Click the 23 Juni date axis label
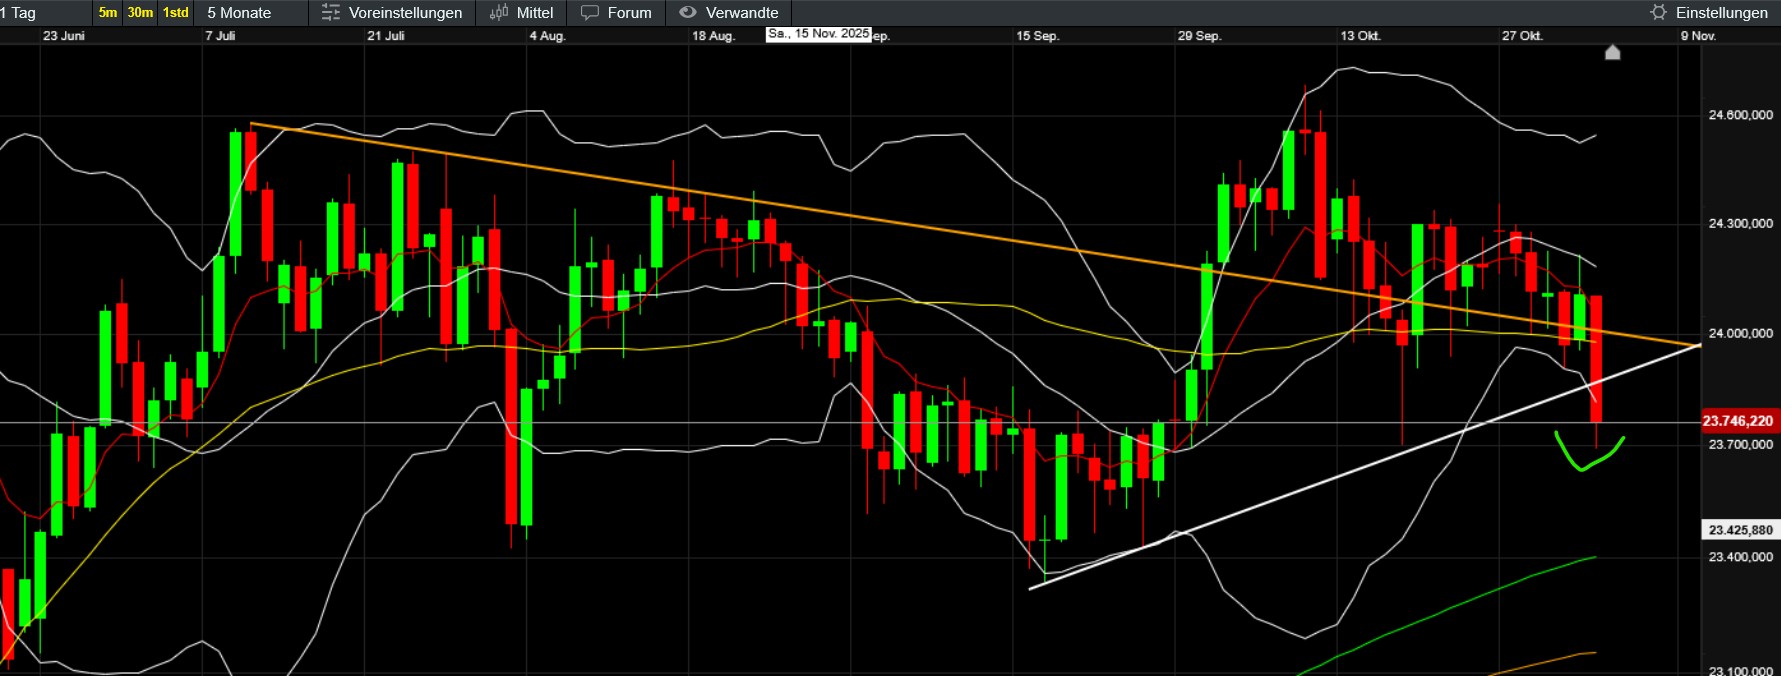The width and height of the screenshot is (1781, 676). point(64,36)
